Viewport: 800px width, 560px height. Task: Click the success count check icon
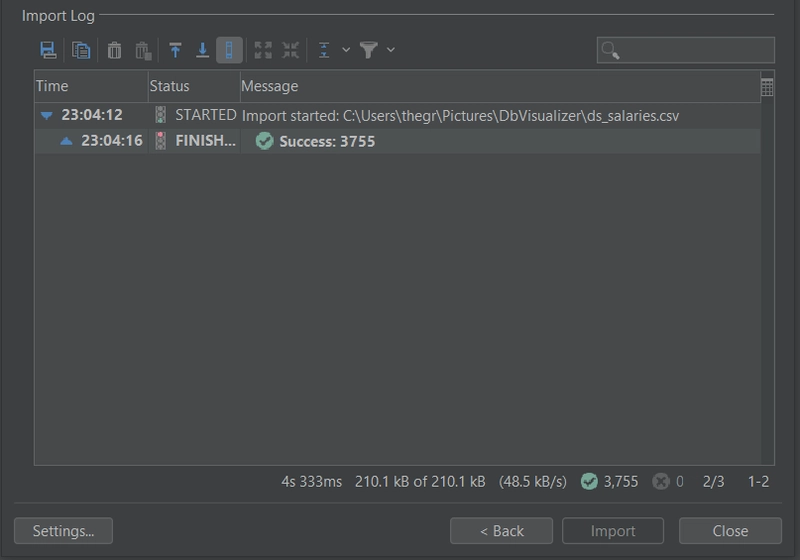pyautogui.click(x=589, y=481)
